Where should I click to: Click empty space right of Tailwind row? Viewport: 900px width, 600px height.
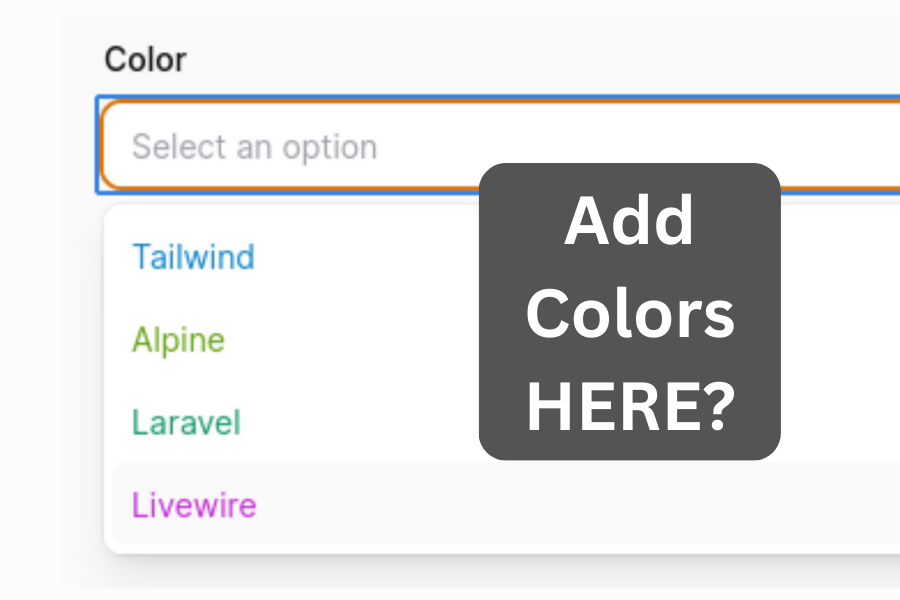pos(380,257)
